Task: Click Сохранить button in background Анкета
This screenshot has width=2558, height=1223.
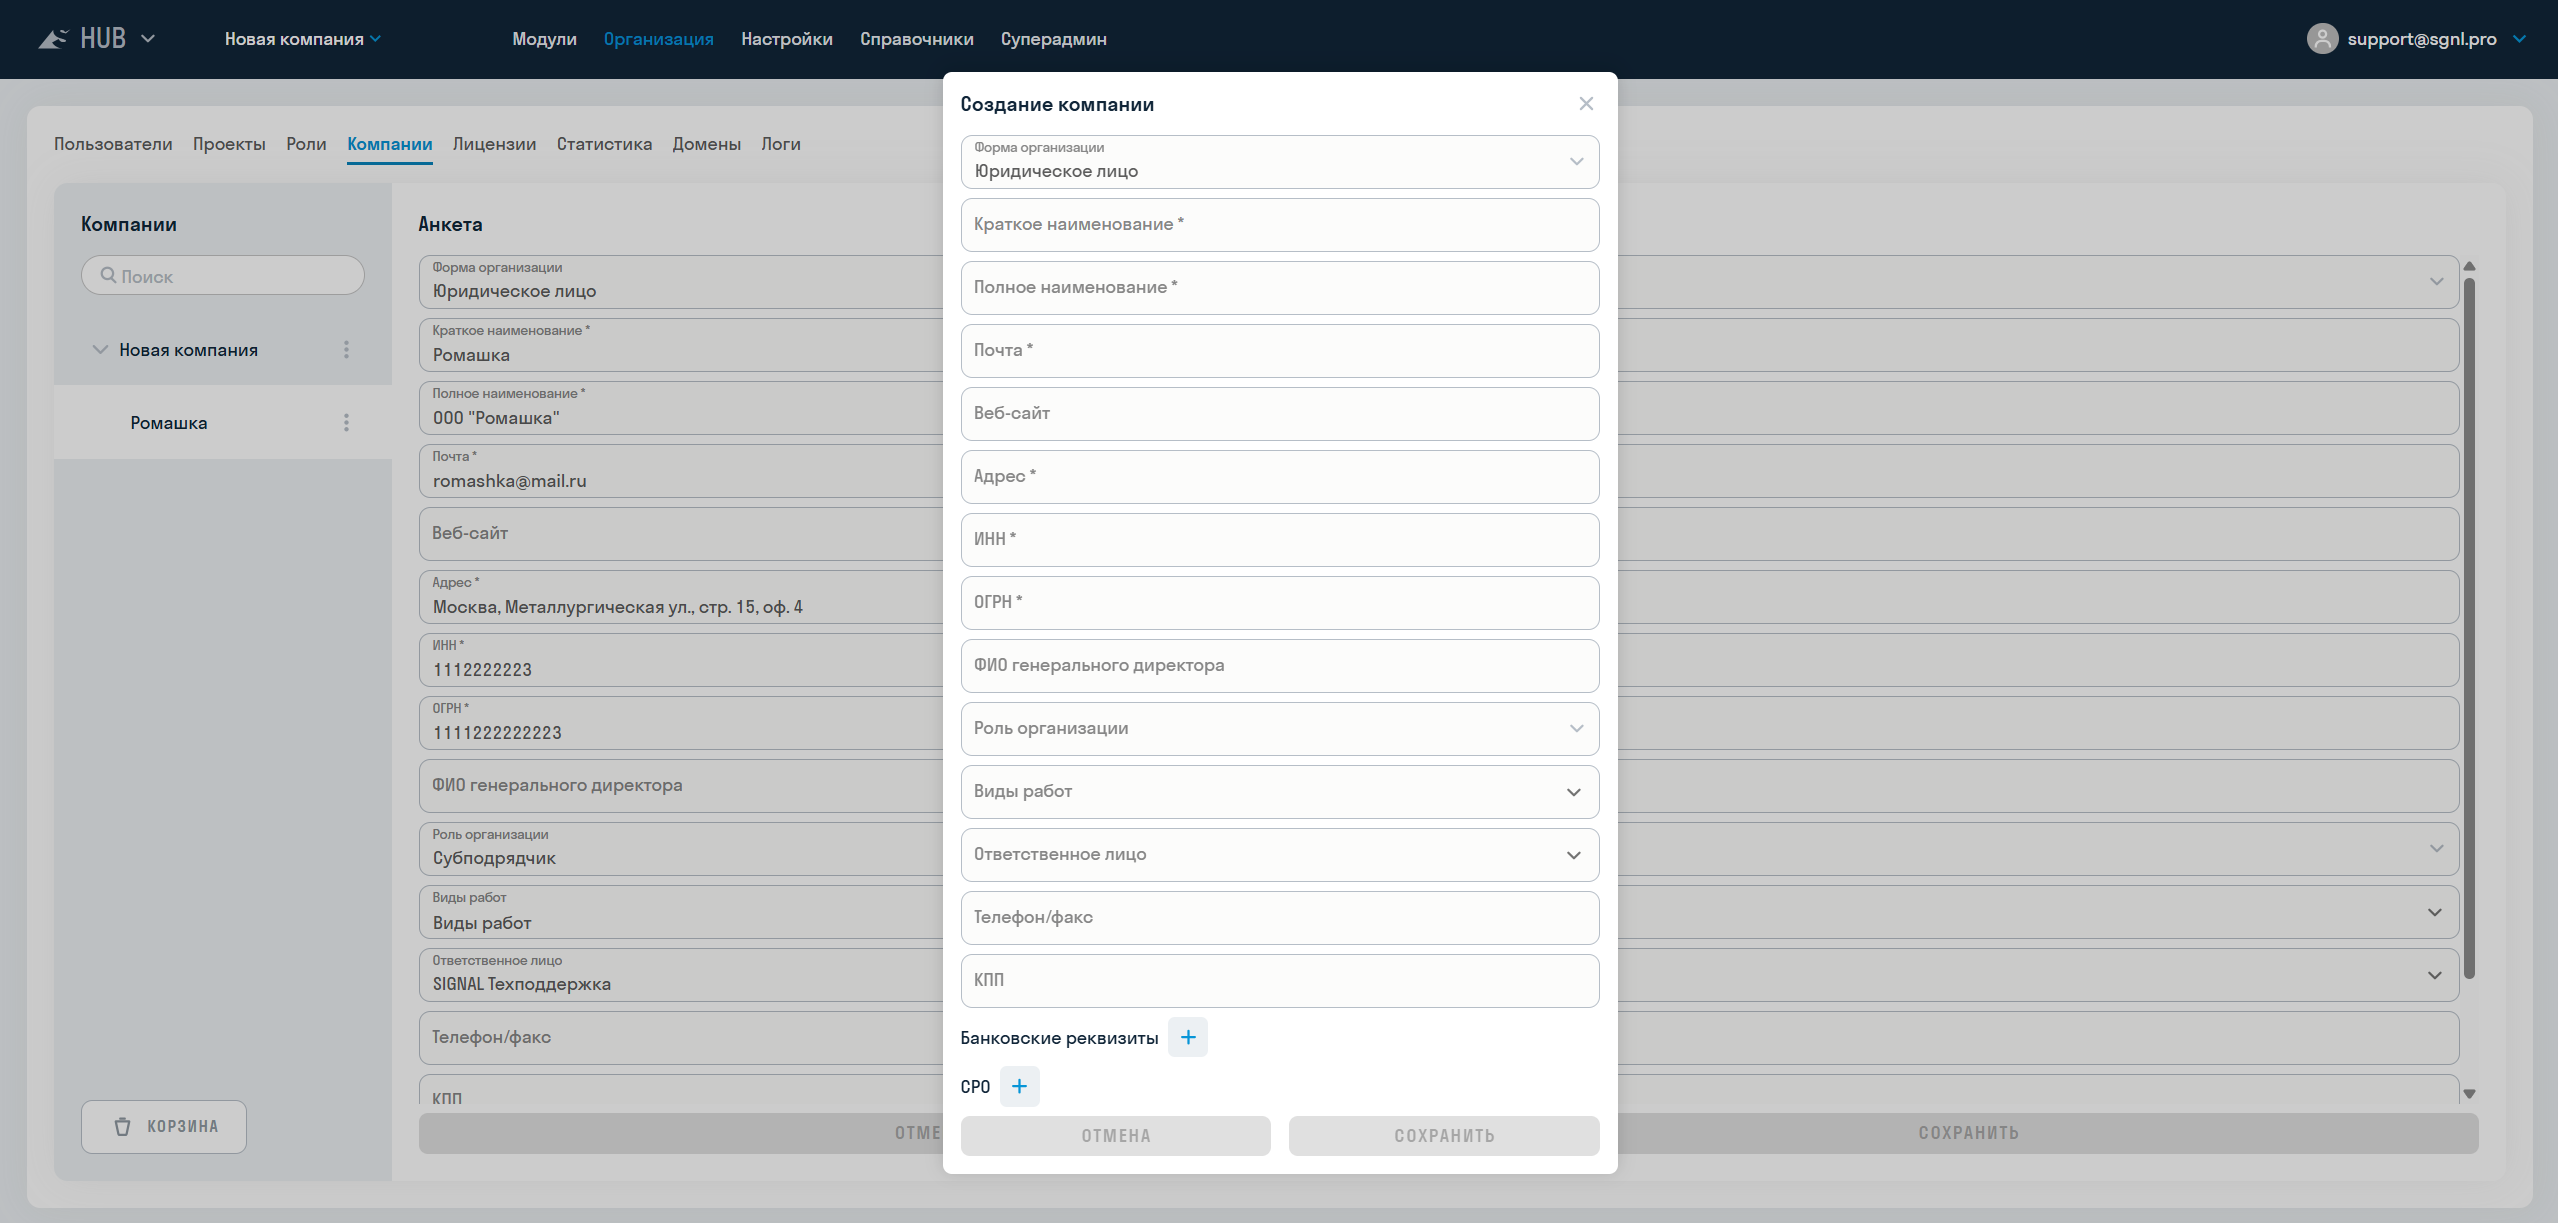Action: tap(1968, 1133)
